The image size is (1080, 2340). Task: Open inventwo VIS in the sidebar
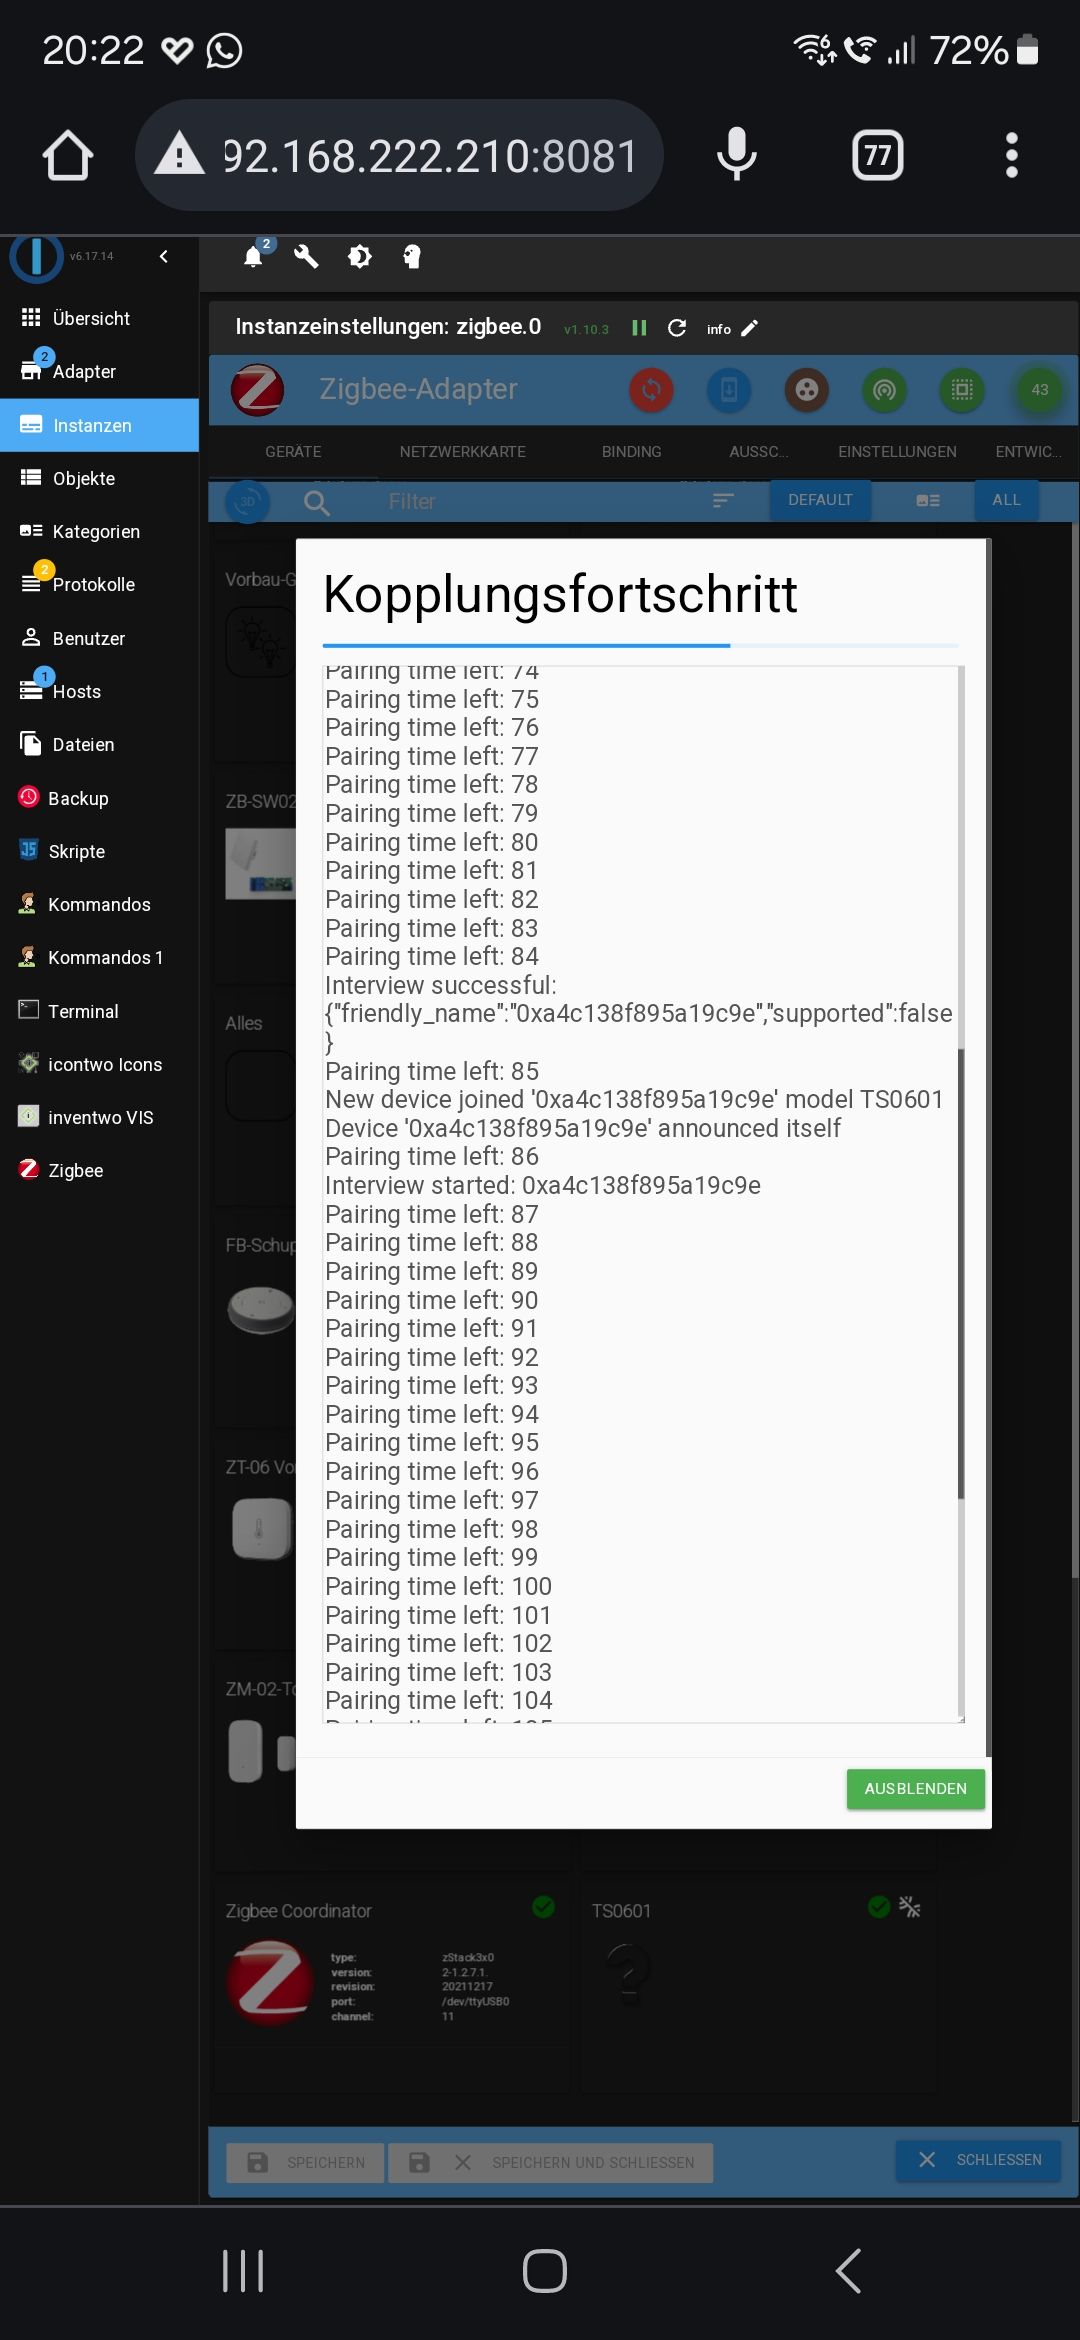[100, 1117]
